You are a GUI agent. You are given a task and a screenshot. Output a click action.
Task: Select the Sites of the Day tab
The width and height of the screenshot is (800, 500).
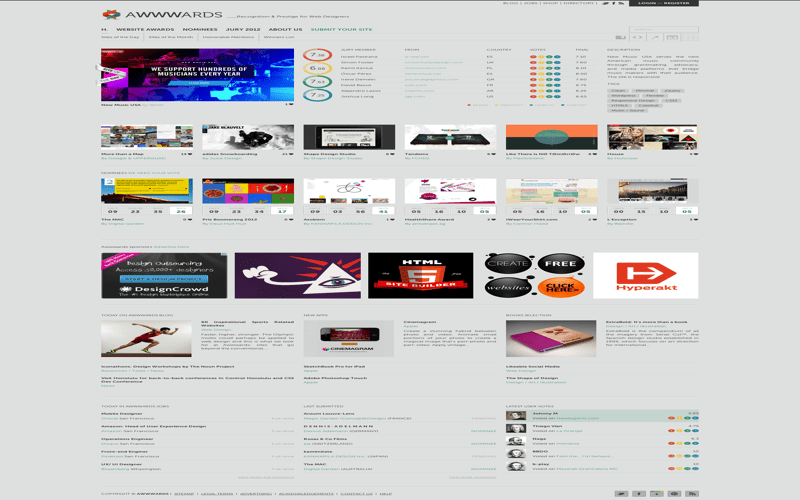tap(120, 37)
